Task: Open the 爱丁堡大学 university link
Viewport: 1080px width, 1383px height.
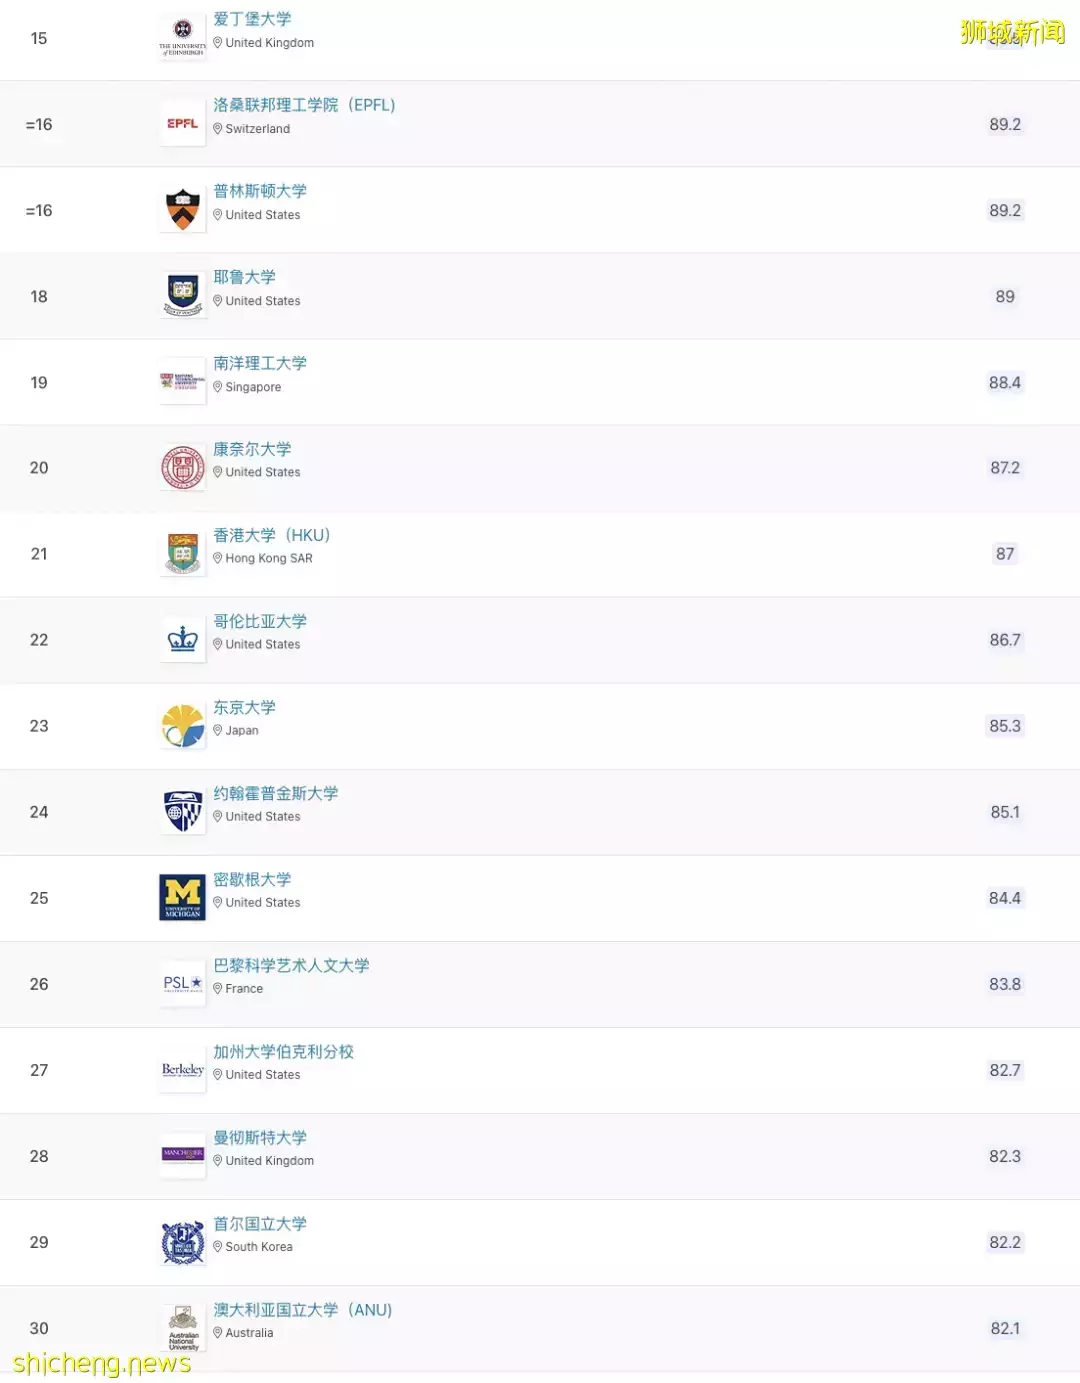Action: tap(252, 19)
